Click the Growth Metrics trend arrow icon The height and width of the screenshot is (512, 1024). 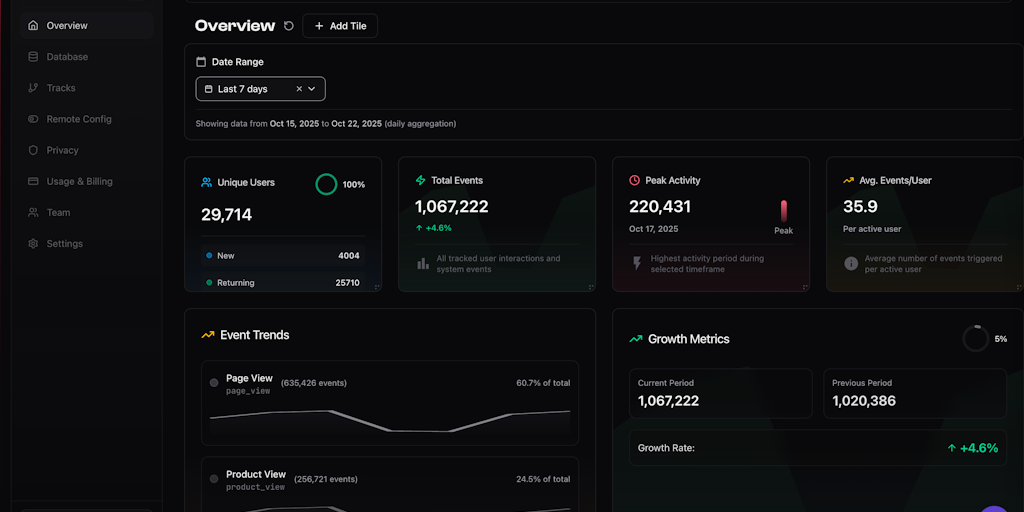[x=635, y=339]
